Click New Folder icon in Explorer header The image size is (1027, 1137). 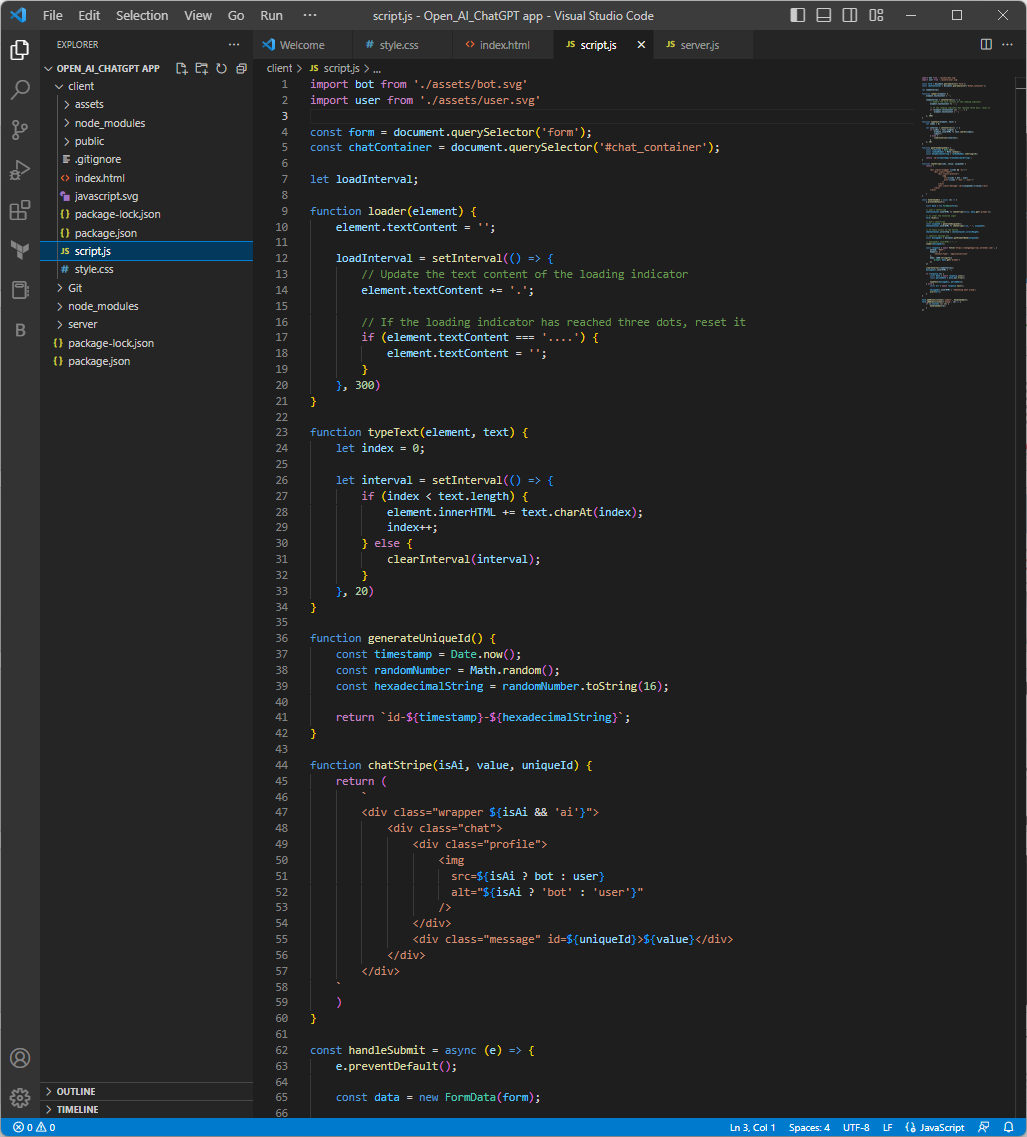point(202,68)
